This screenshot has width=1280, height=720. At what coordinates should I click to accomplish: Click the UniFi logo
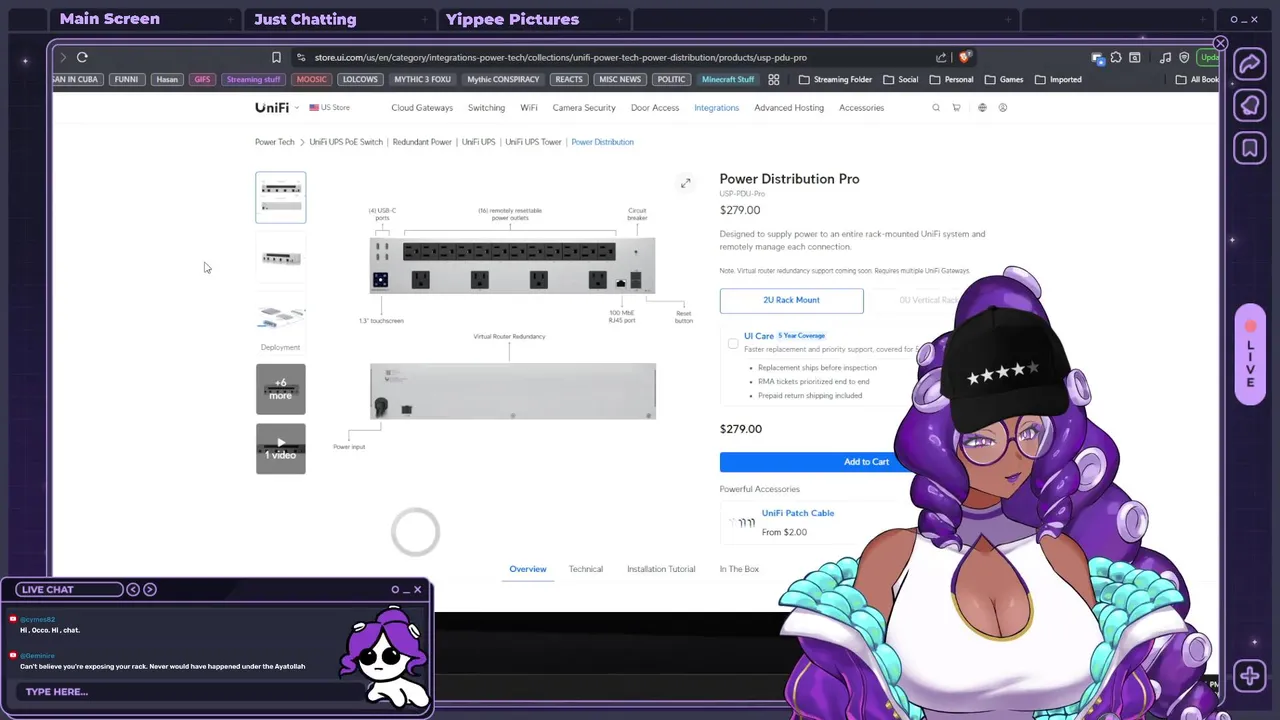click(x=271, y=107)
